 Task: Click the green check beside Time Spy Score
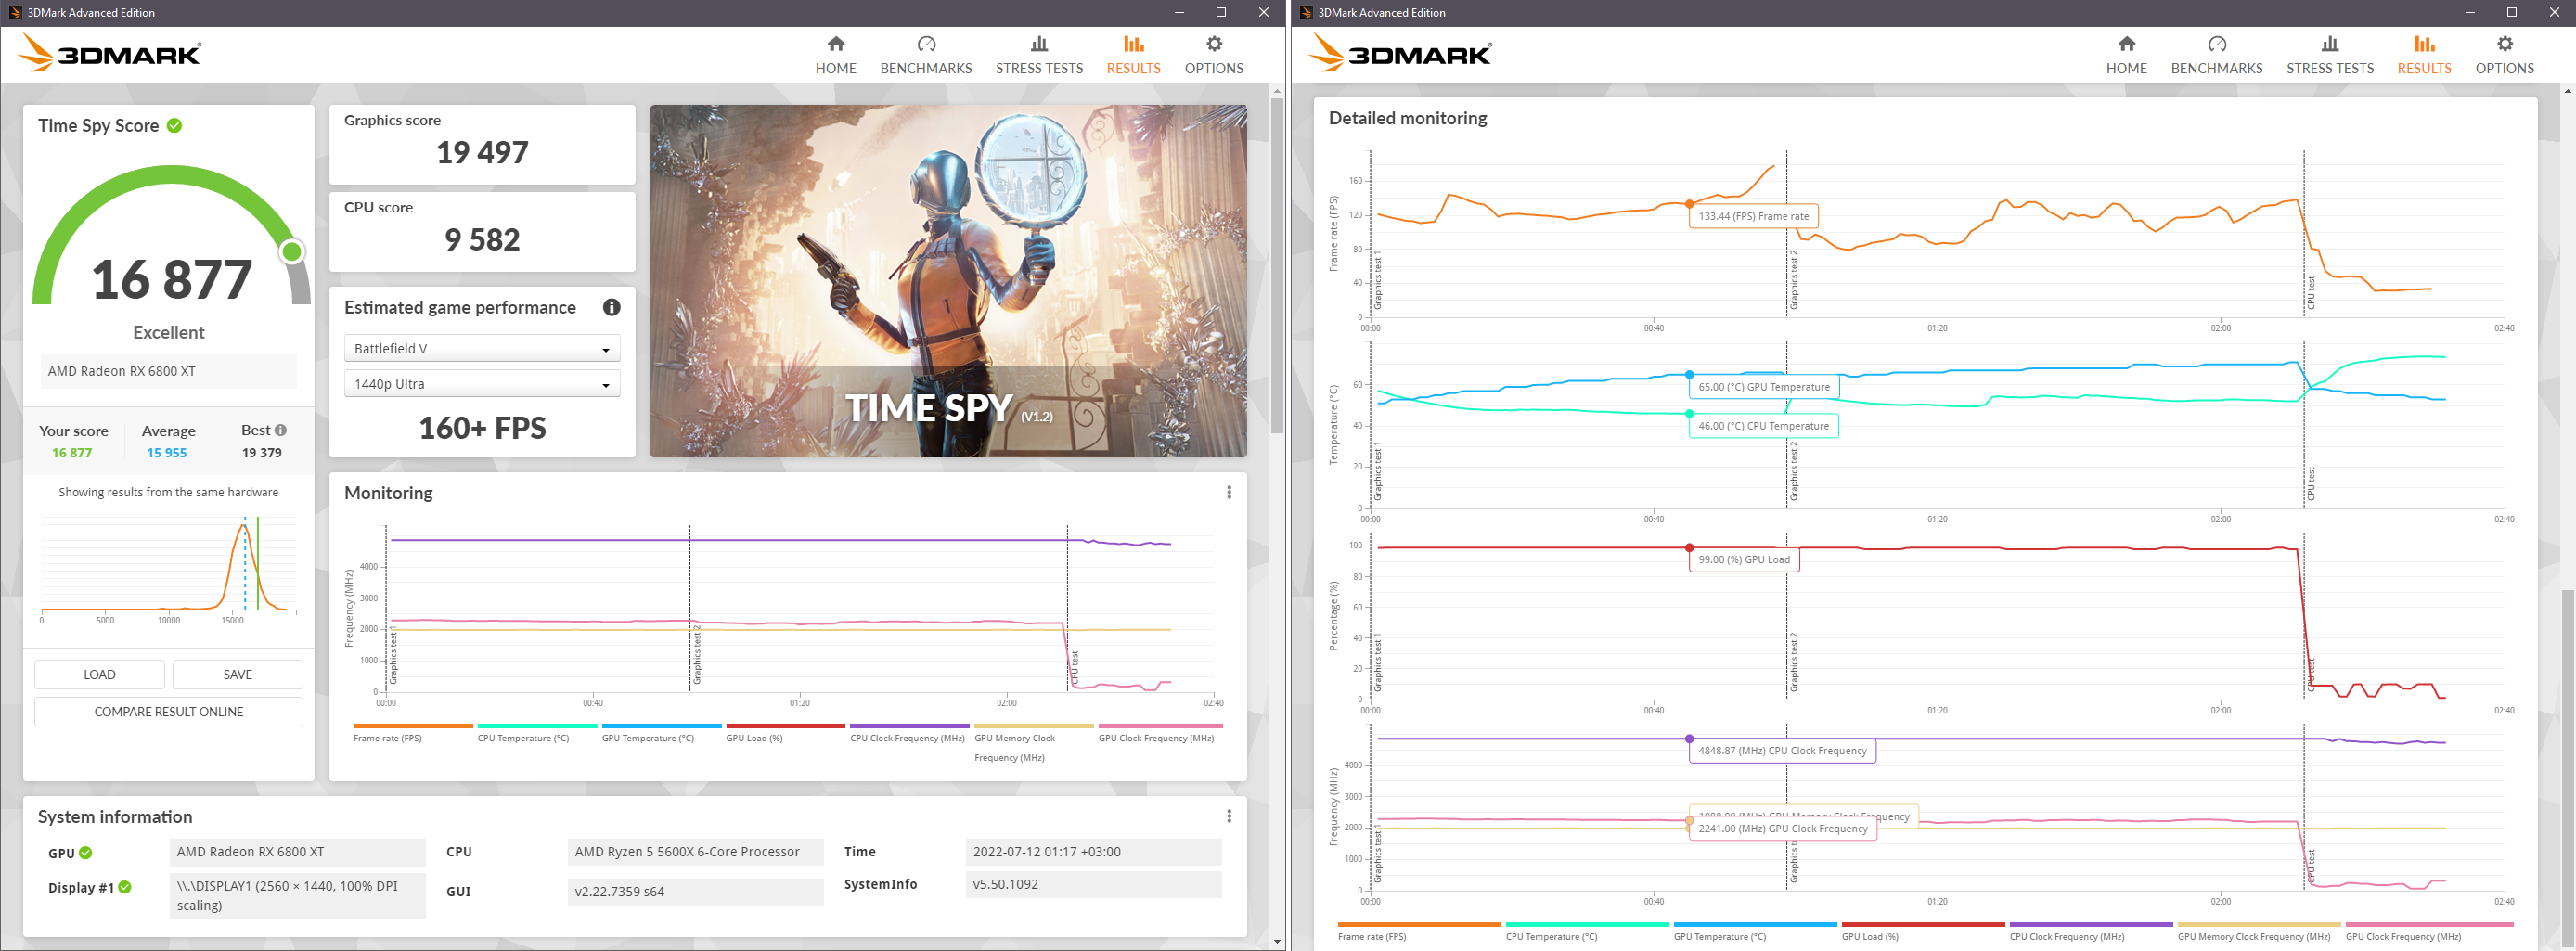coord(175,125)
